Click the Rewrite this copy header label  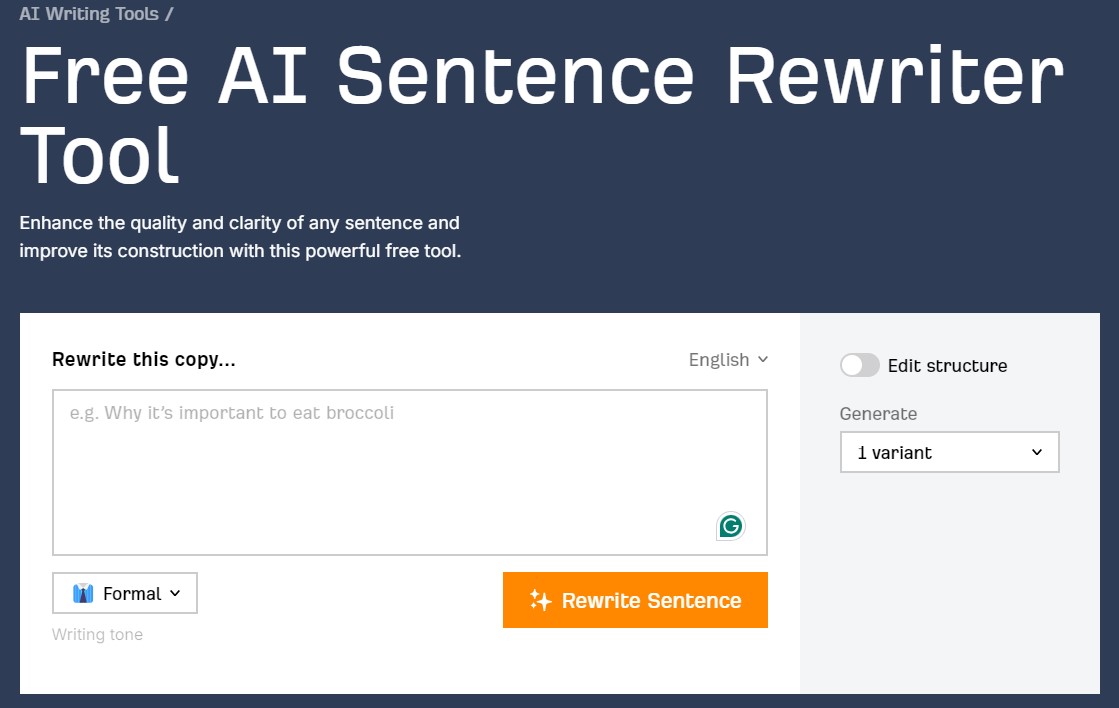pyautogui.click(x=143, y=359)
